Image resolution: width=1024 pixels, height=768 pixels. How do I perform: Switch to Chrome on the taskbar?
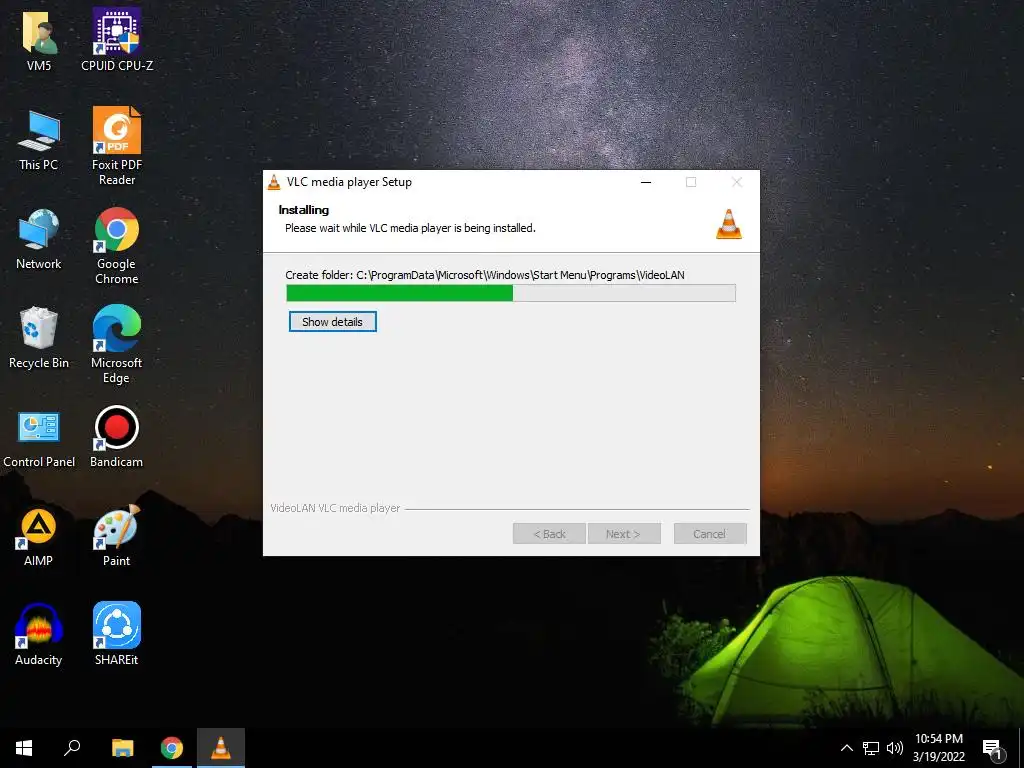click(x=172, y=748)
